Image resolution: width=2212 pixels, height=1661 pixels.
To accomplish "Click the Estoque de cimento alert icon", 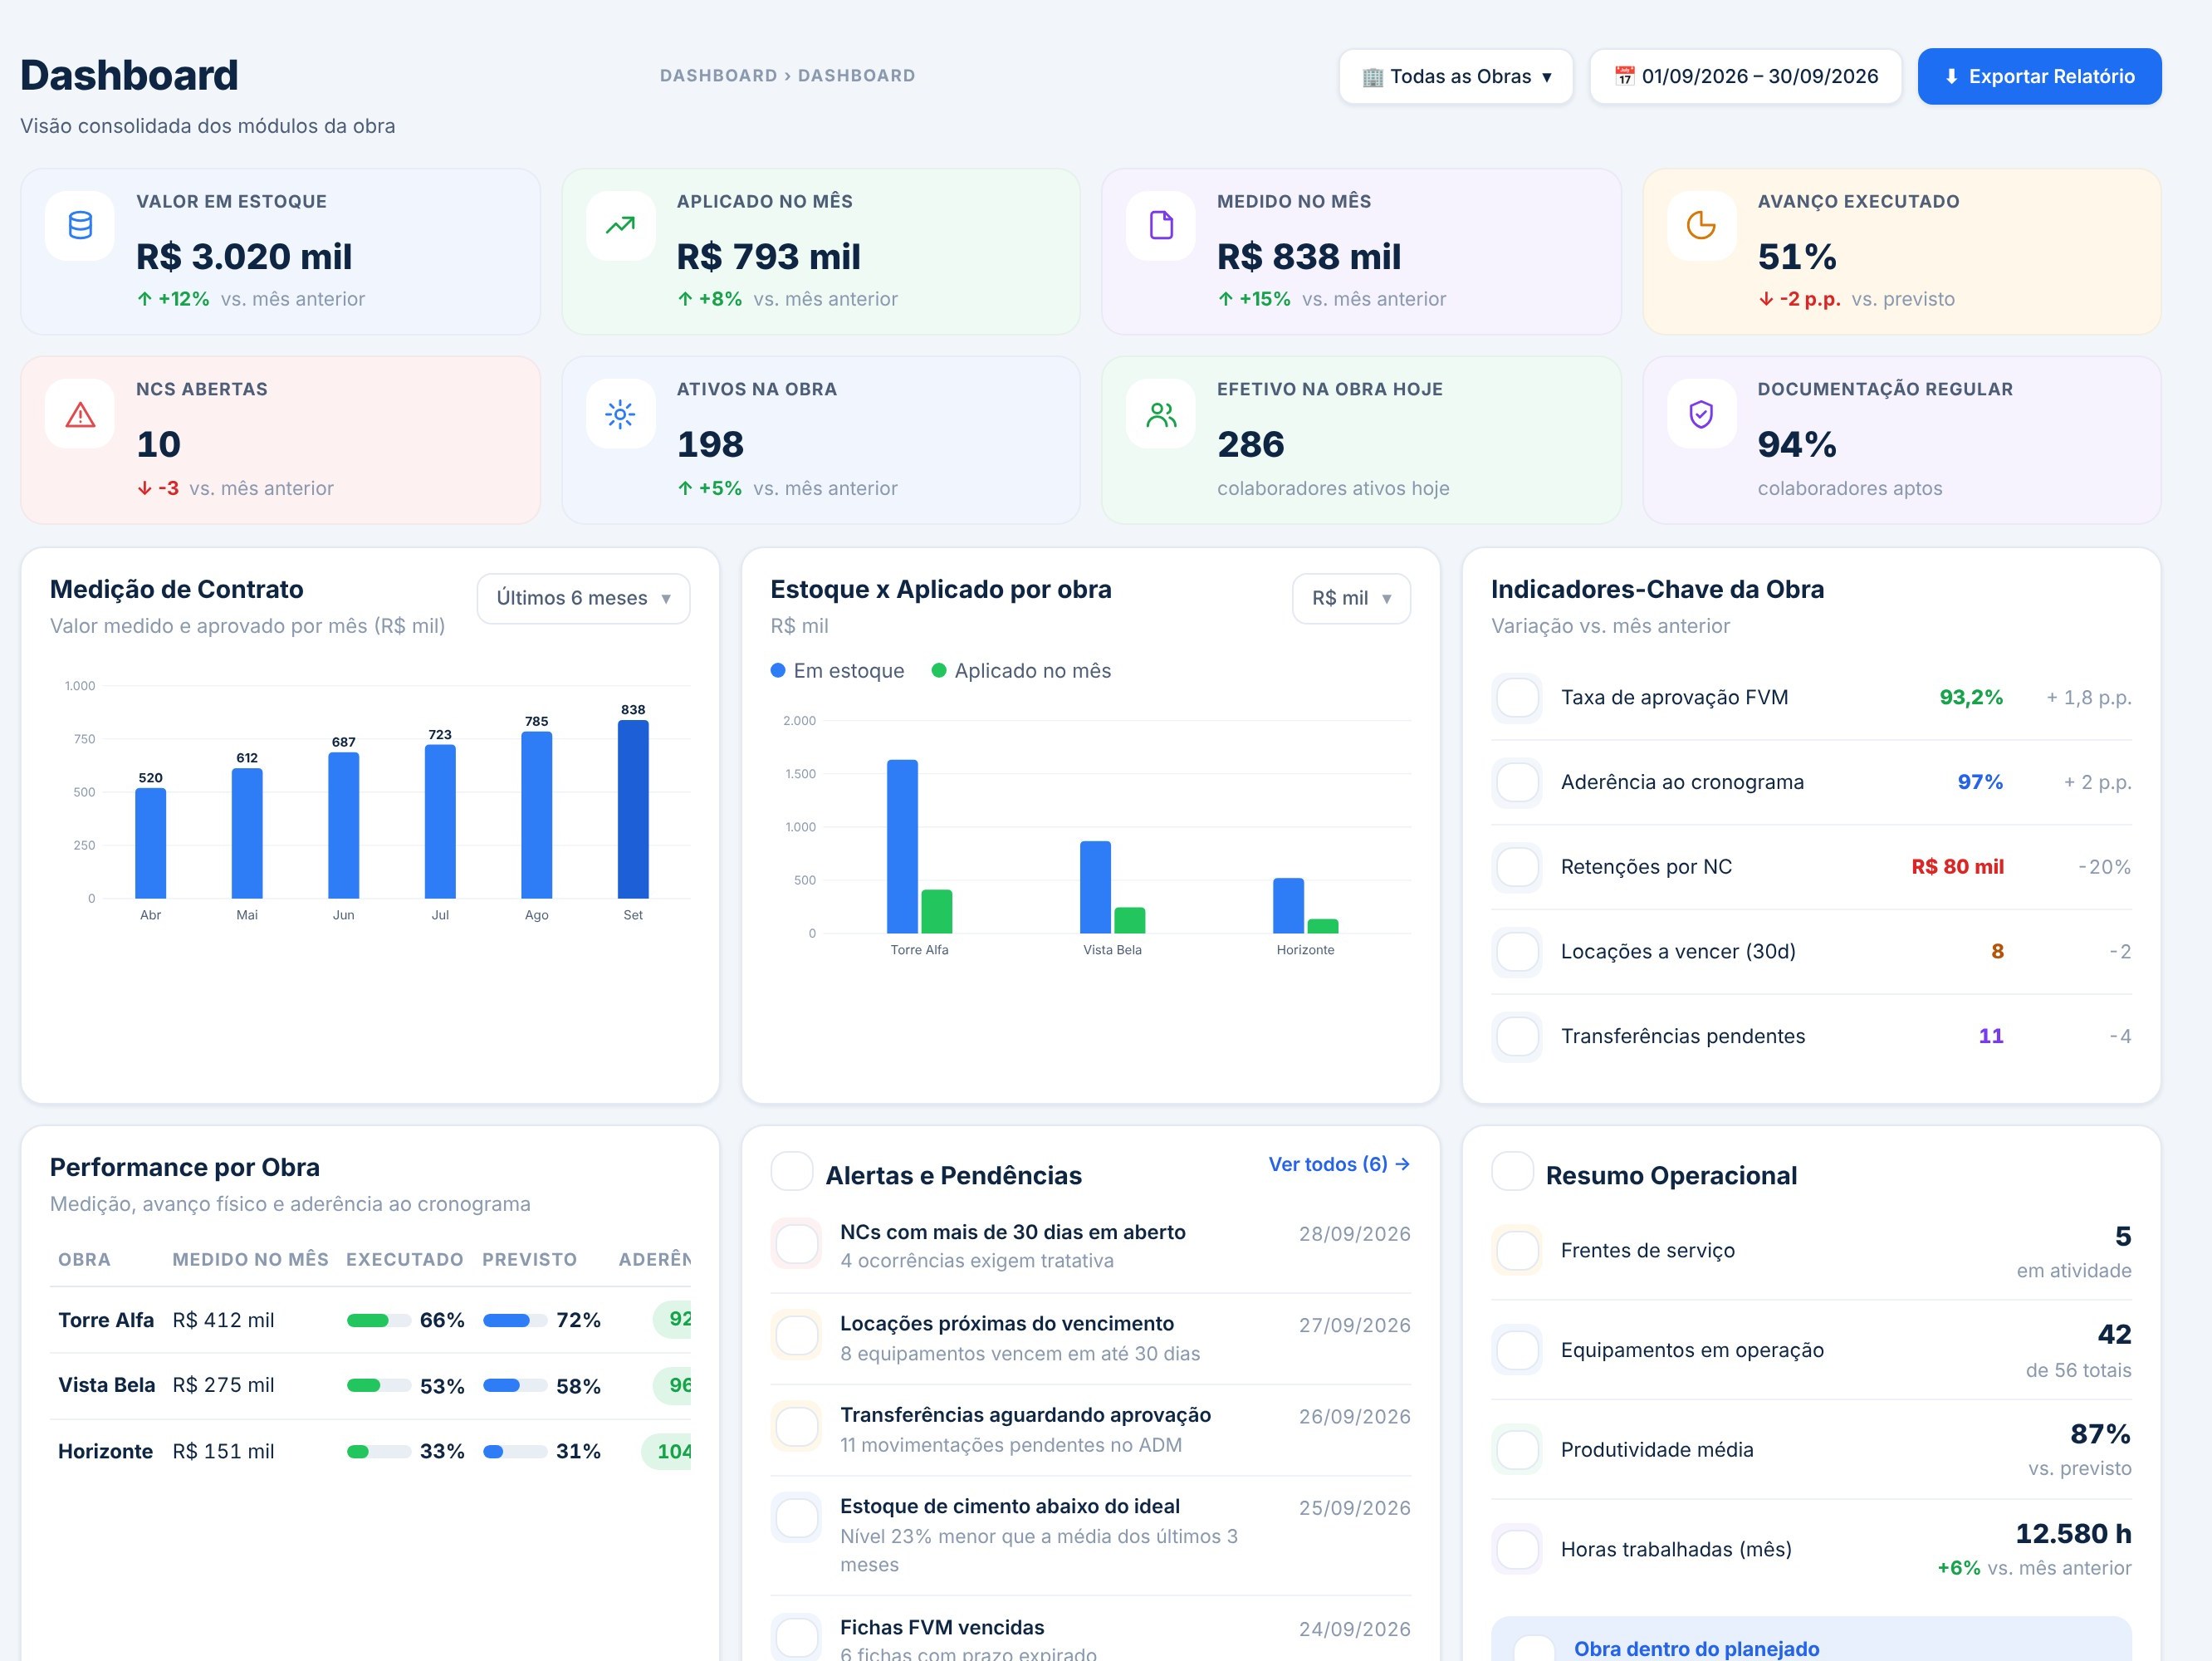I will click(x=797, y=1518).
